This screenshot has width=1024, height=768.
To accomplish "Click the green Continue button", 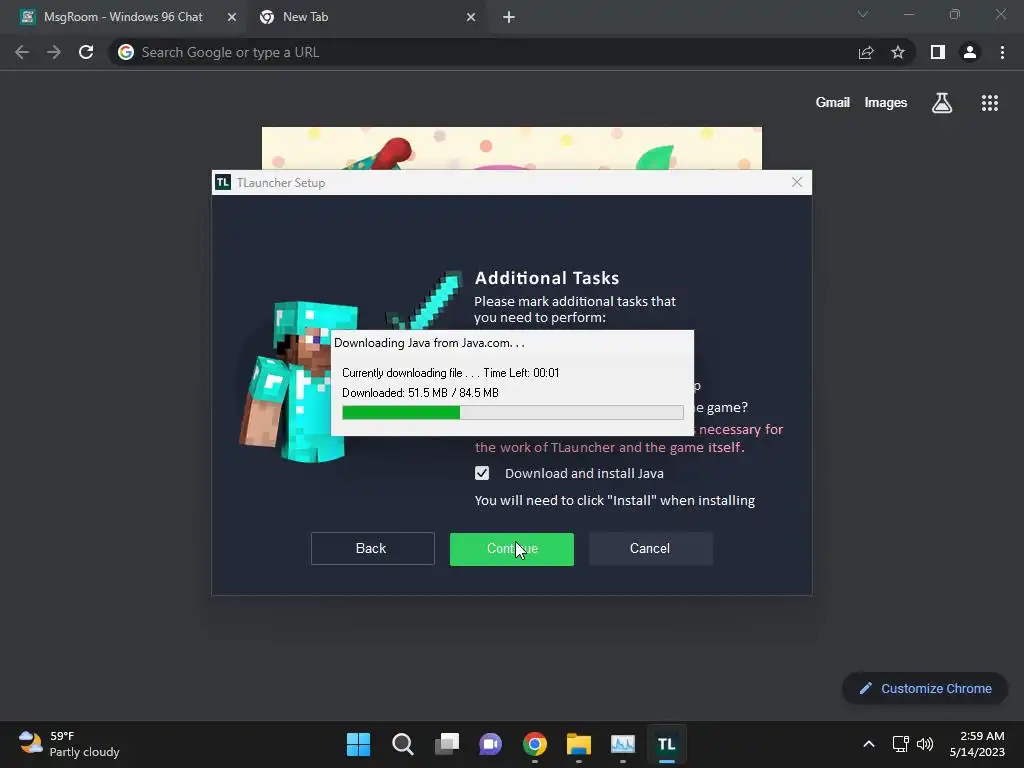I will [x=511, y=549].
